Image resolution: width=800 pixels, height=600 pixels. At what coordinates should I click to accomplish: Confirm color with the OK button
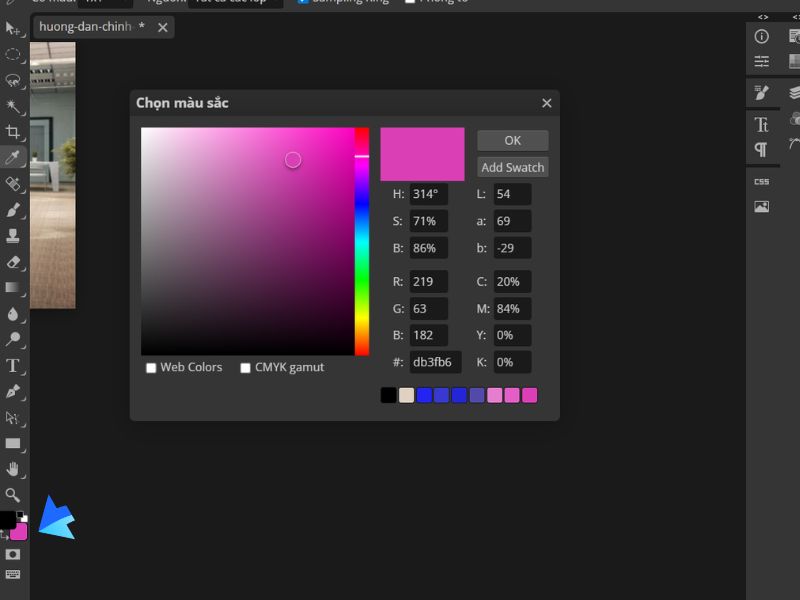[x=513, y=140]
